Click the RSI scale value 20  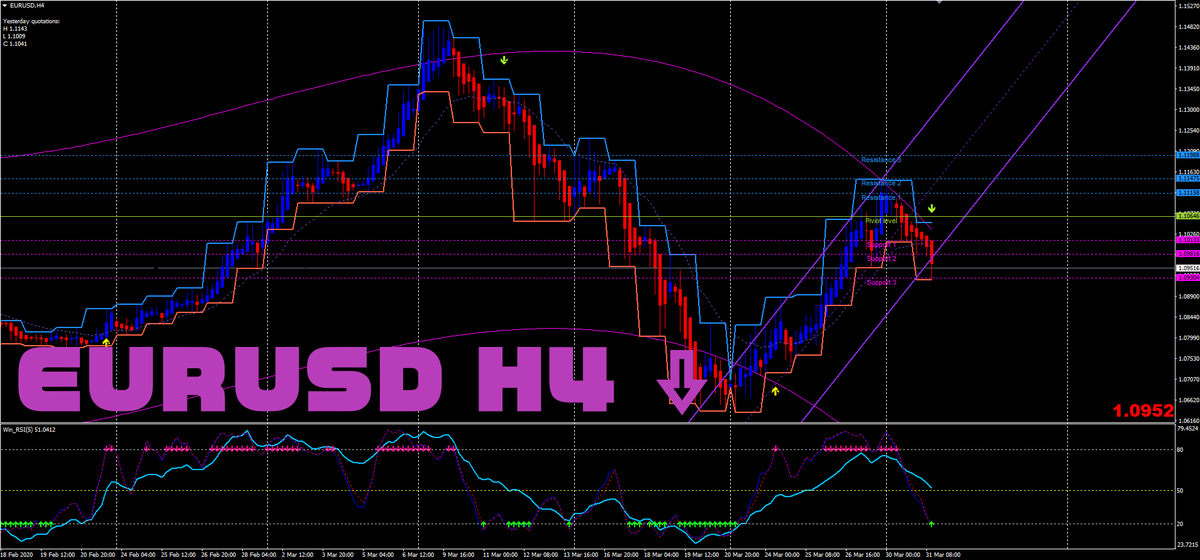(x=1181, y=524)
